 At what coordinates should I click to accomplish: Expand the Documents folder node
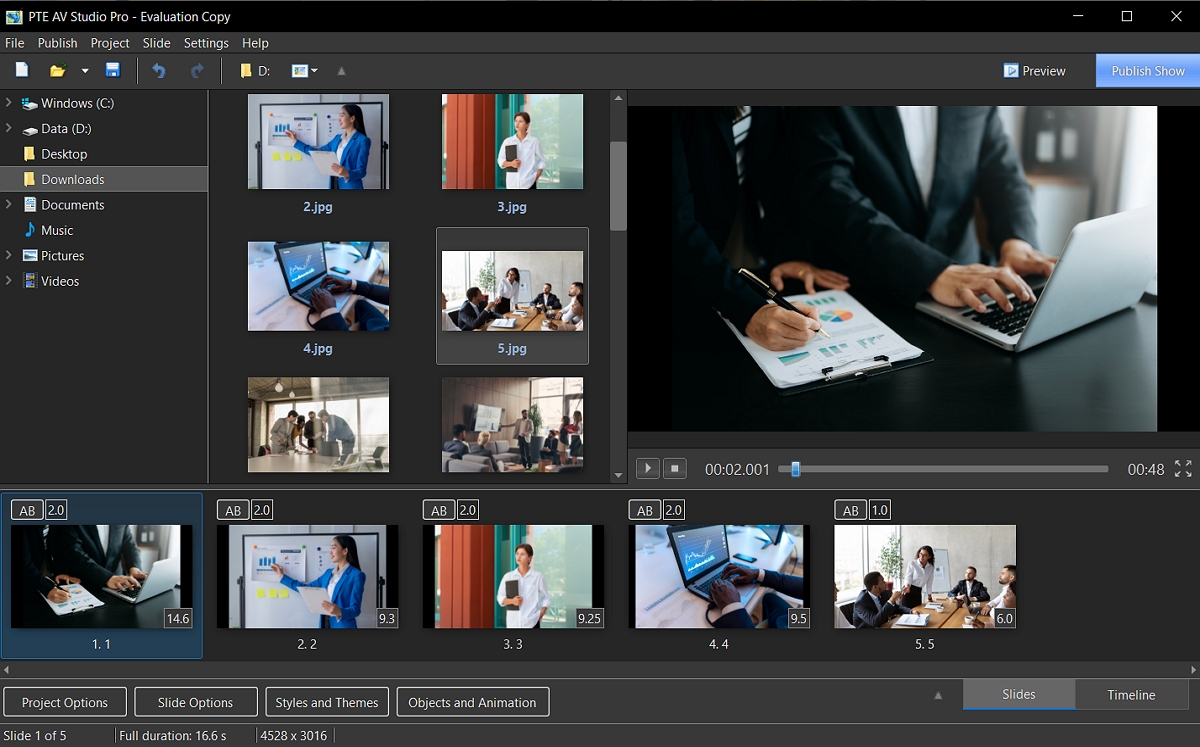click(9, 204)
